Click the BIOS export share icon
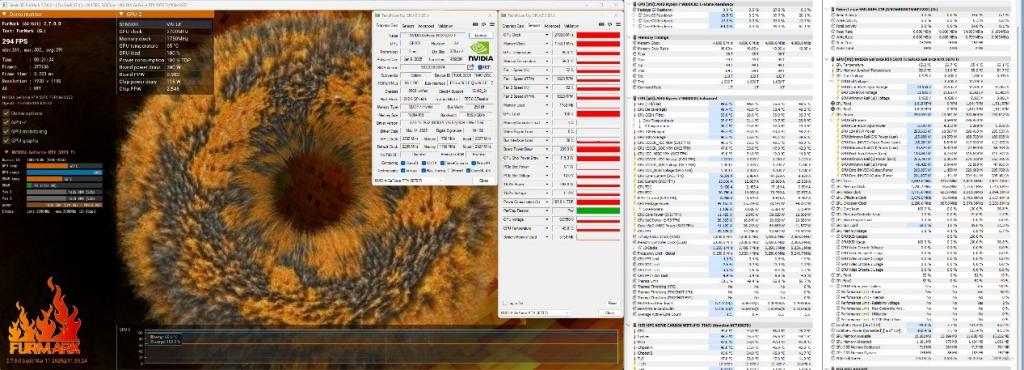Screen dimensions: 1024x370 [x=471, y=67]
